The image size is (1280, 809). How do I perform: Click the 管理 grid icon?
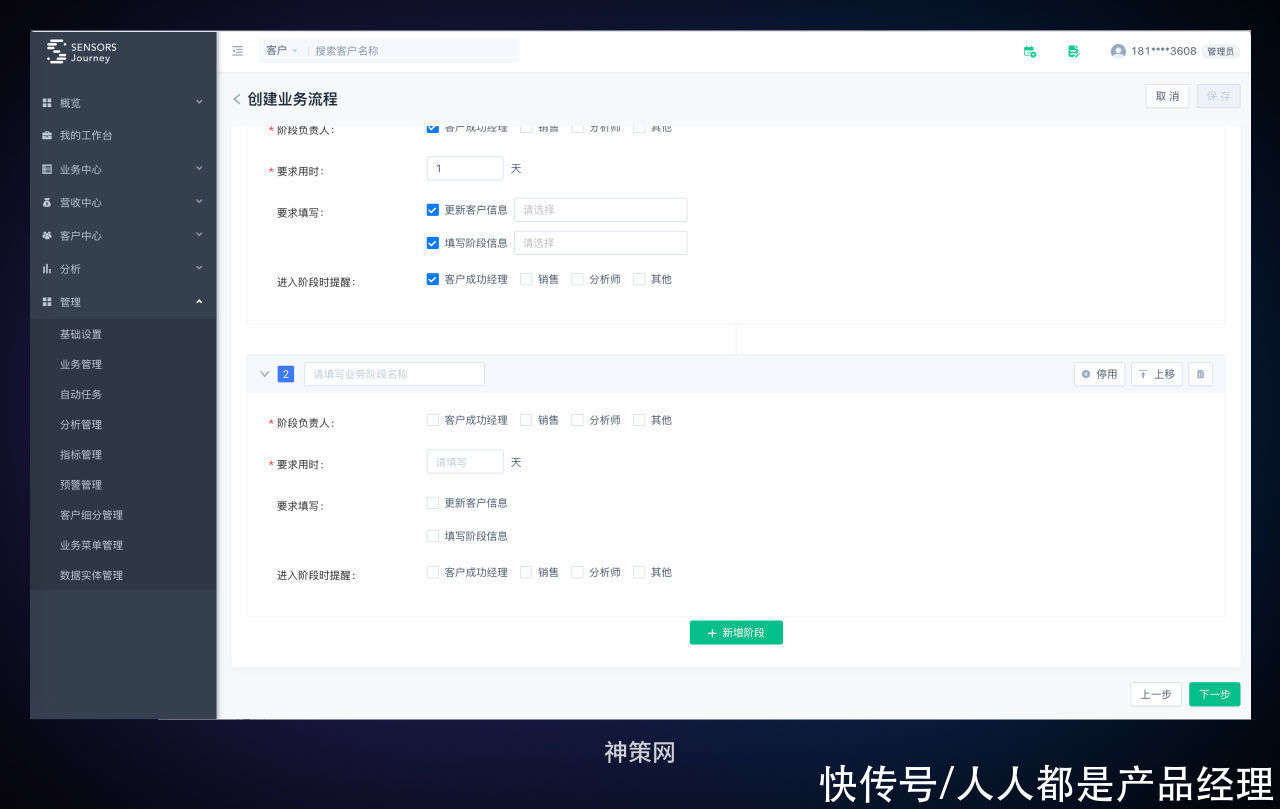click(x=47, y=302)
